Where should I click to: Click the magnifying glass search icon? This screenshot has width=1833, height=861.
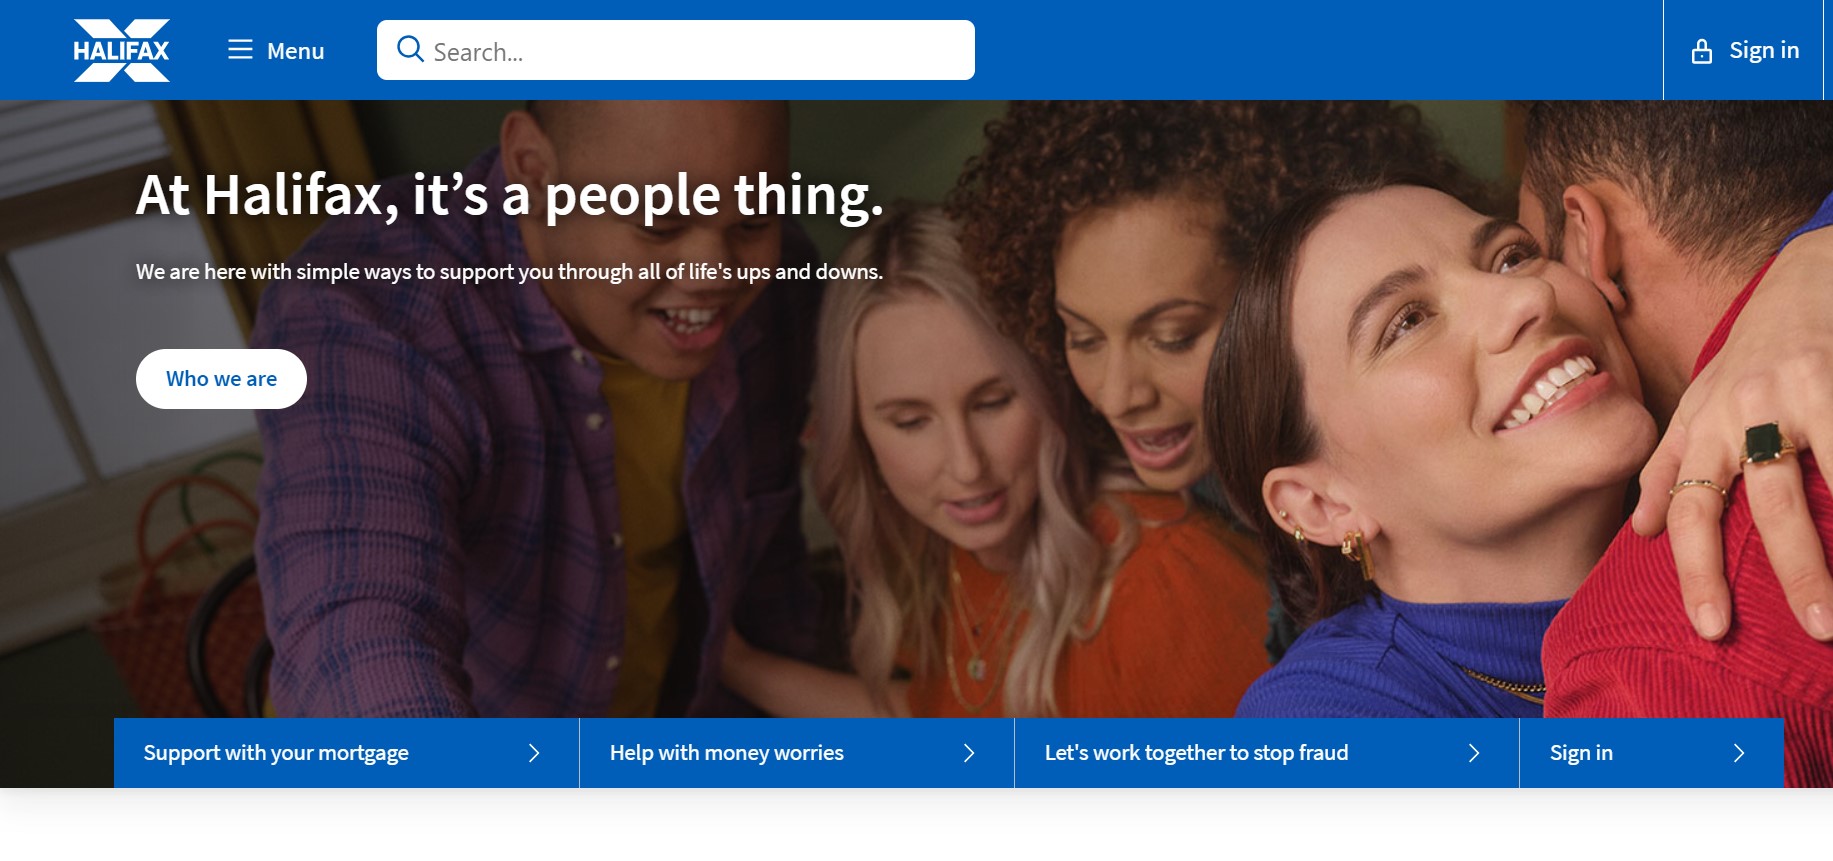(x=410, y=49)
